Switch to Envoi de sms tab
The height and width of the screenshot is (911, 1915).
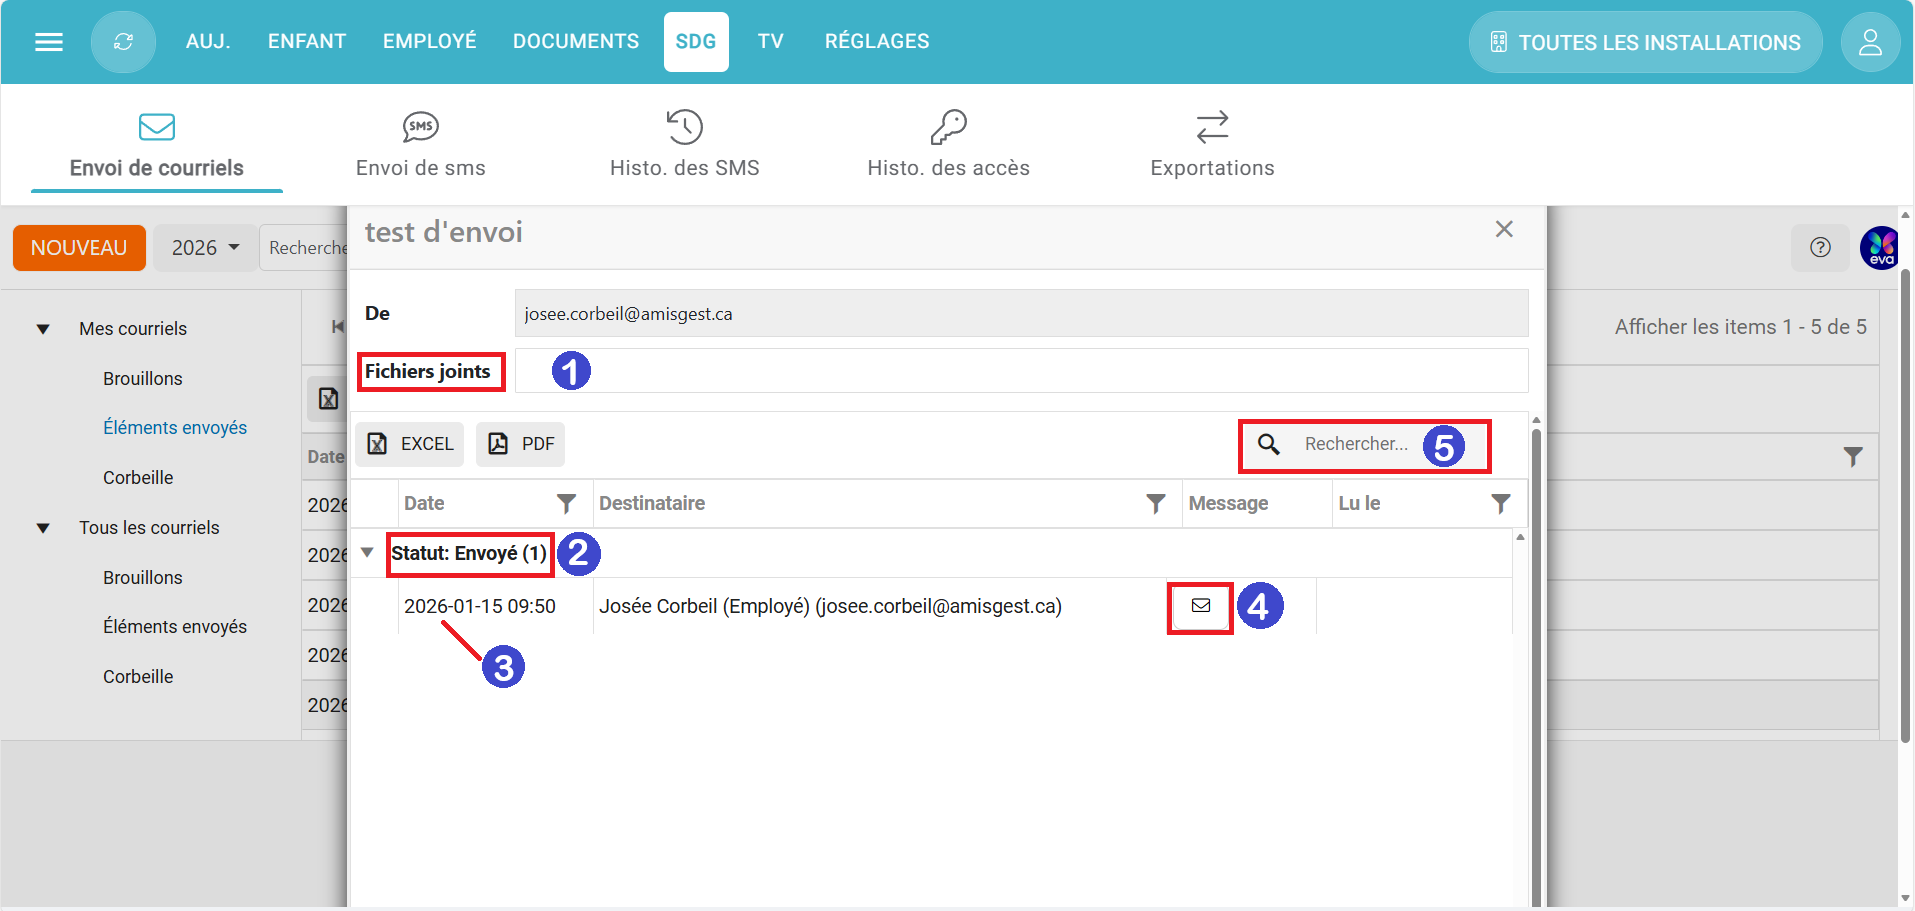click(420, 144)
